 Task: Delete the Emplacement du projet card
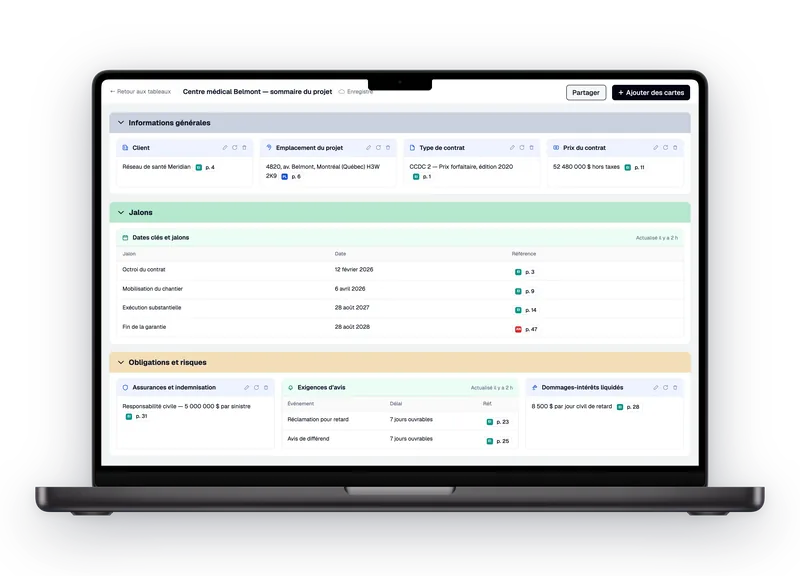tap(388, 147)
